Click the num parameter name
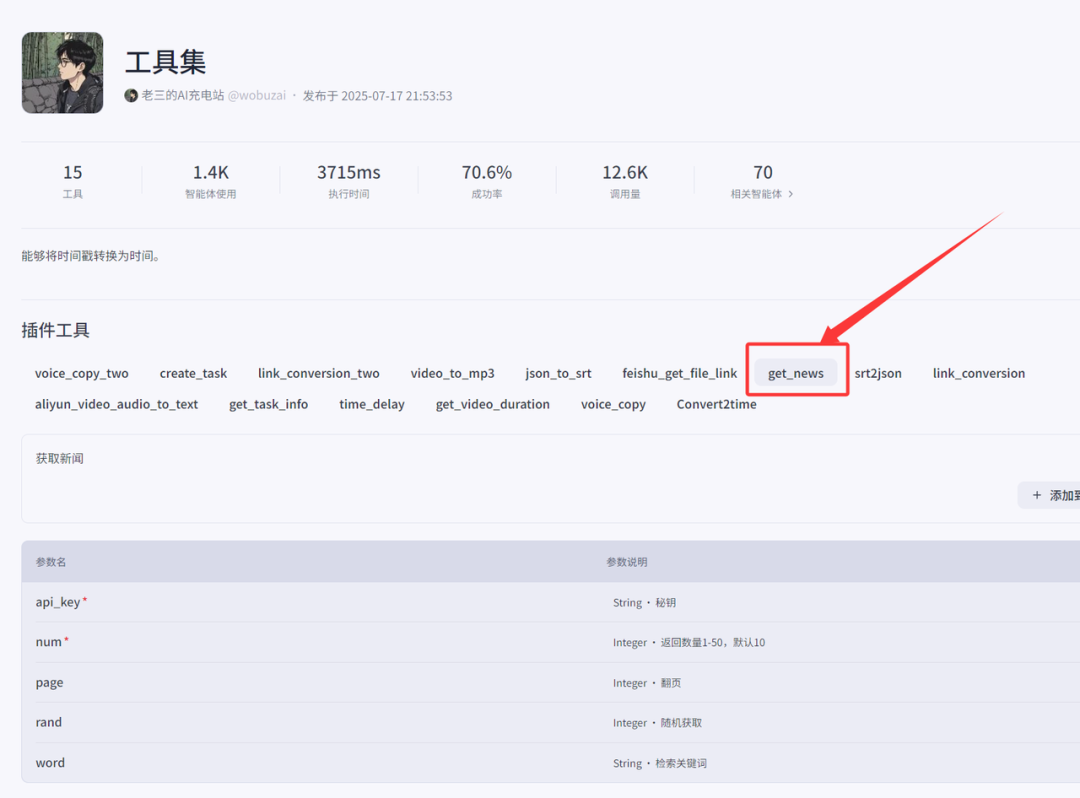Screen dimensions: 1080x798 48,642
